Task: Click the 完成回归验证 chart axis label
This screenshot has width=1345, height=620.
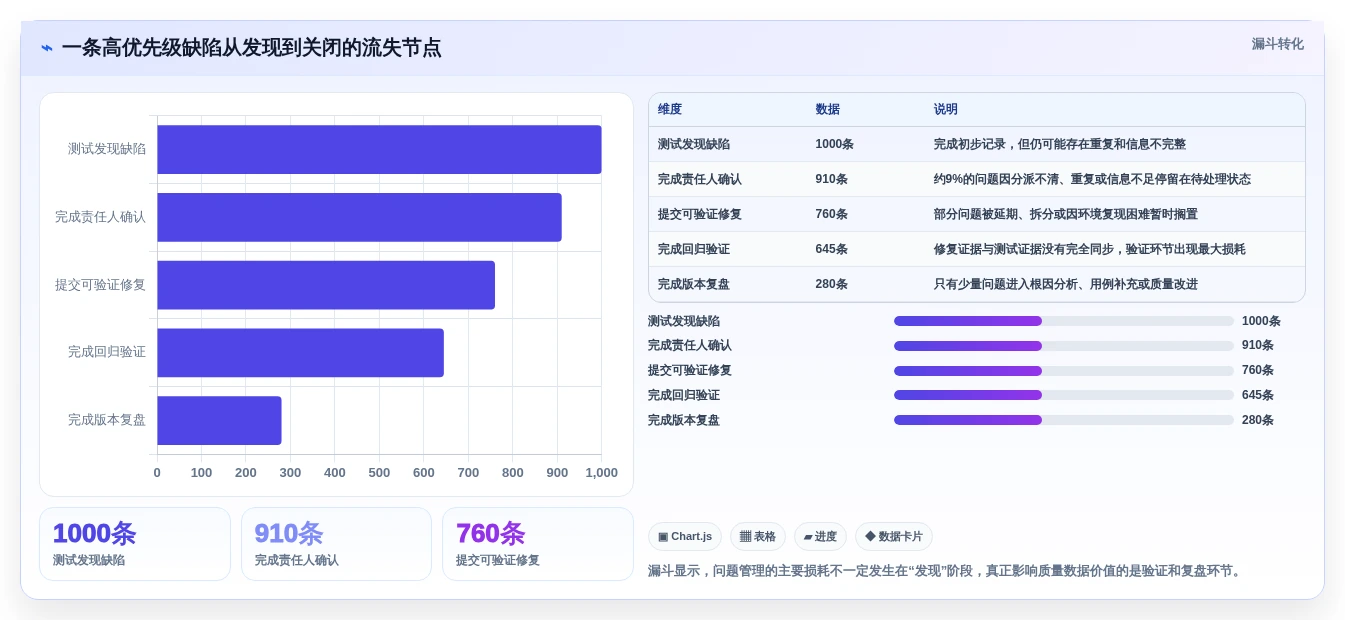Action: [107, 352]
